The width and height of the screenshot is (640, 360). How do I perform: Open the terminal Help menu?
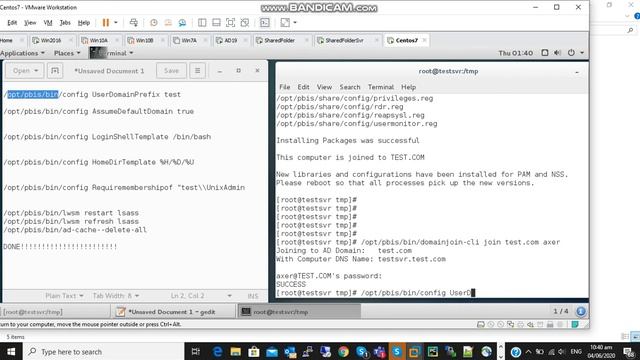pyautogui.click(x=408, y=87)
